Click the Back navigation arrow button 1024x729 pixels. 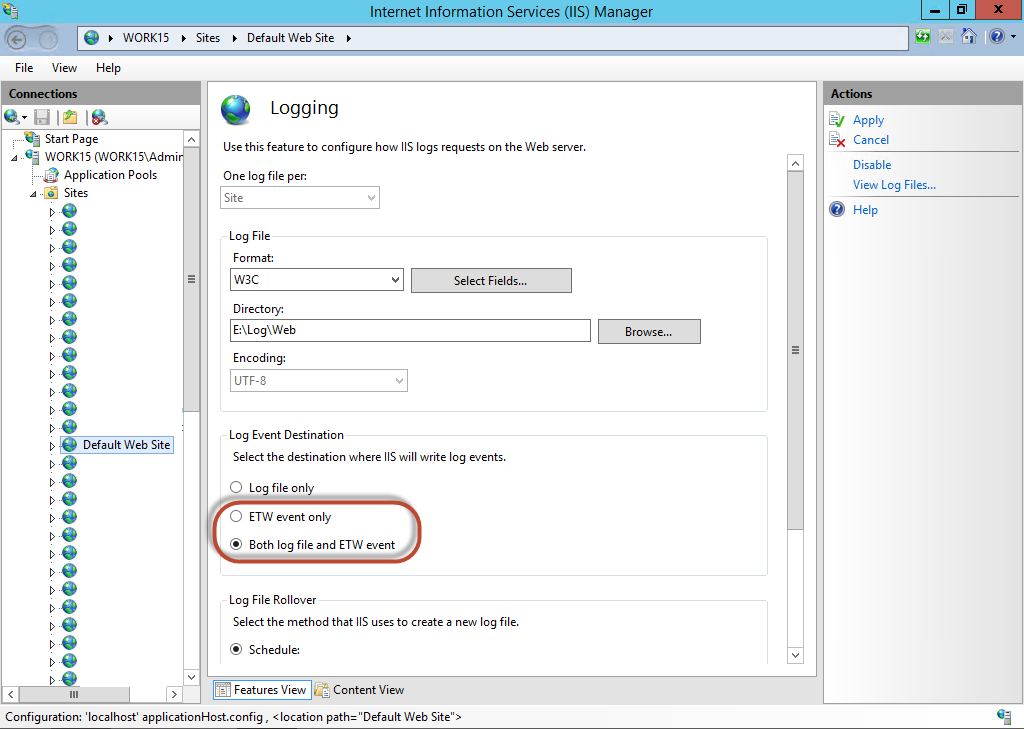pyautogui.click(x=17, y=39)
